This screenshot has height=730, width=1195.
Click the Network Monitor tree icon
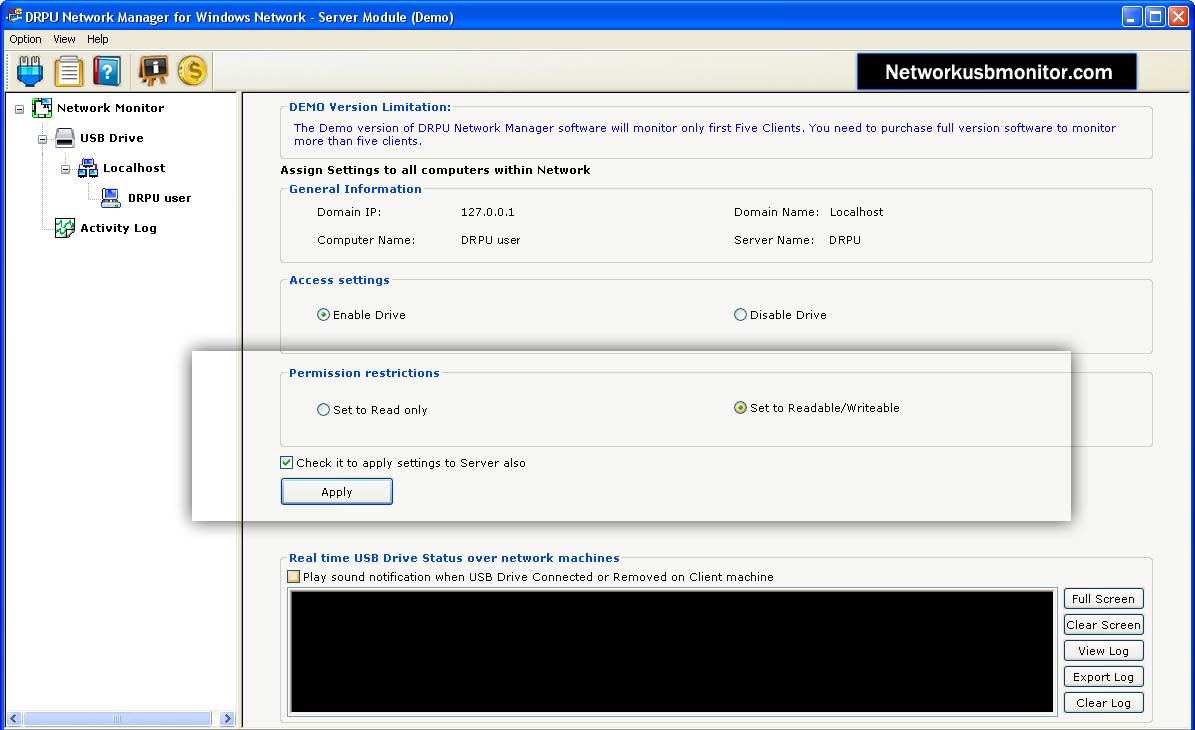42,108
